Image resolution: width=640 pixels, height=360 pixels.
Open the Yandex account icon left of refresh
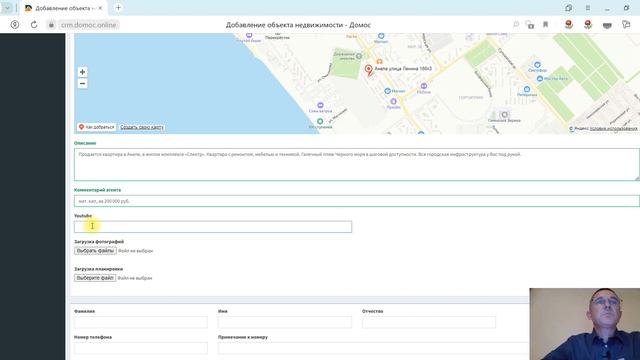(x=15, y=25)
